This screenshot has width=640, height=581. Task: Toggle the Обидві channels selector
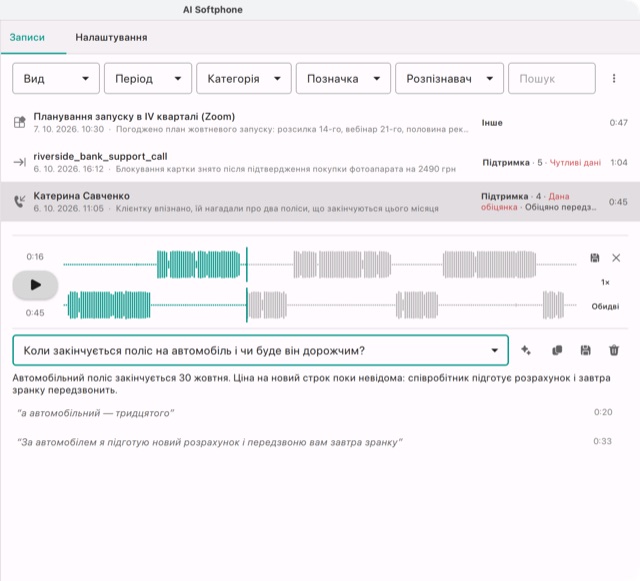(x=605, y=306)
